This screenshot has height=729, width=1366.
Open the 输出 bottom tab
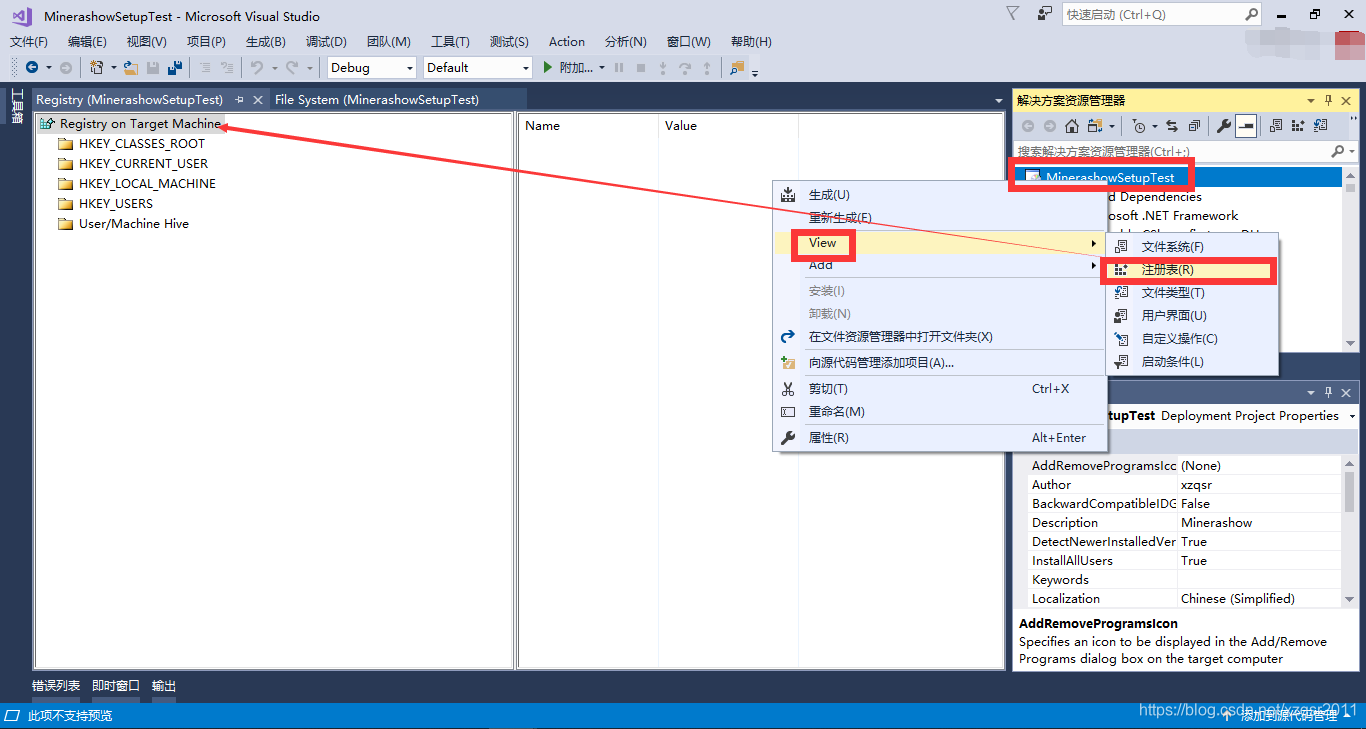[x=164, y=686]
